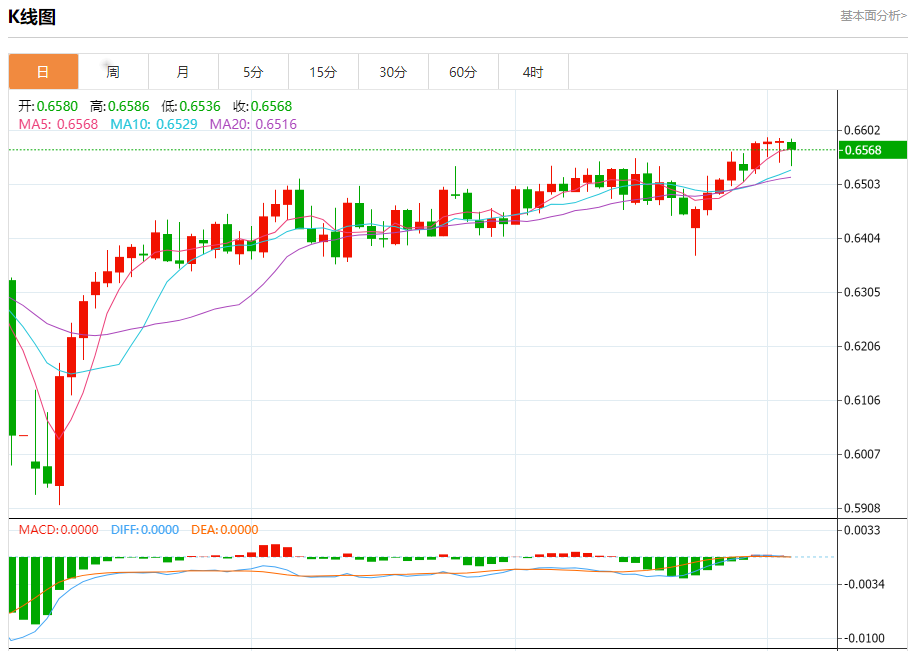Click the 0.6602 price axis label
915x651 pixels.
tap(862, 130)
